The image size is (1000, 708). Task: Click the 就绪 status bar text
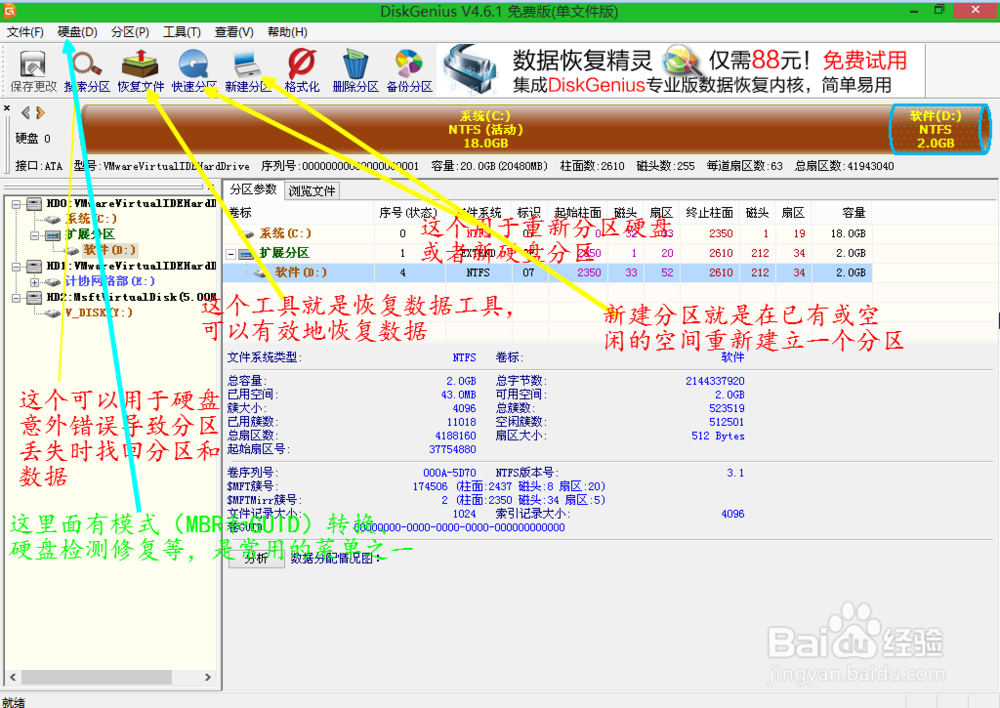click(13, 702)
